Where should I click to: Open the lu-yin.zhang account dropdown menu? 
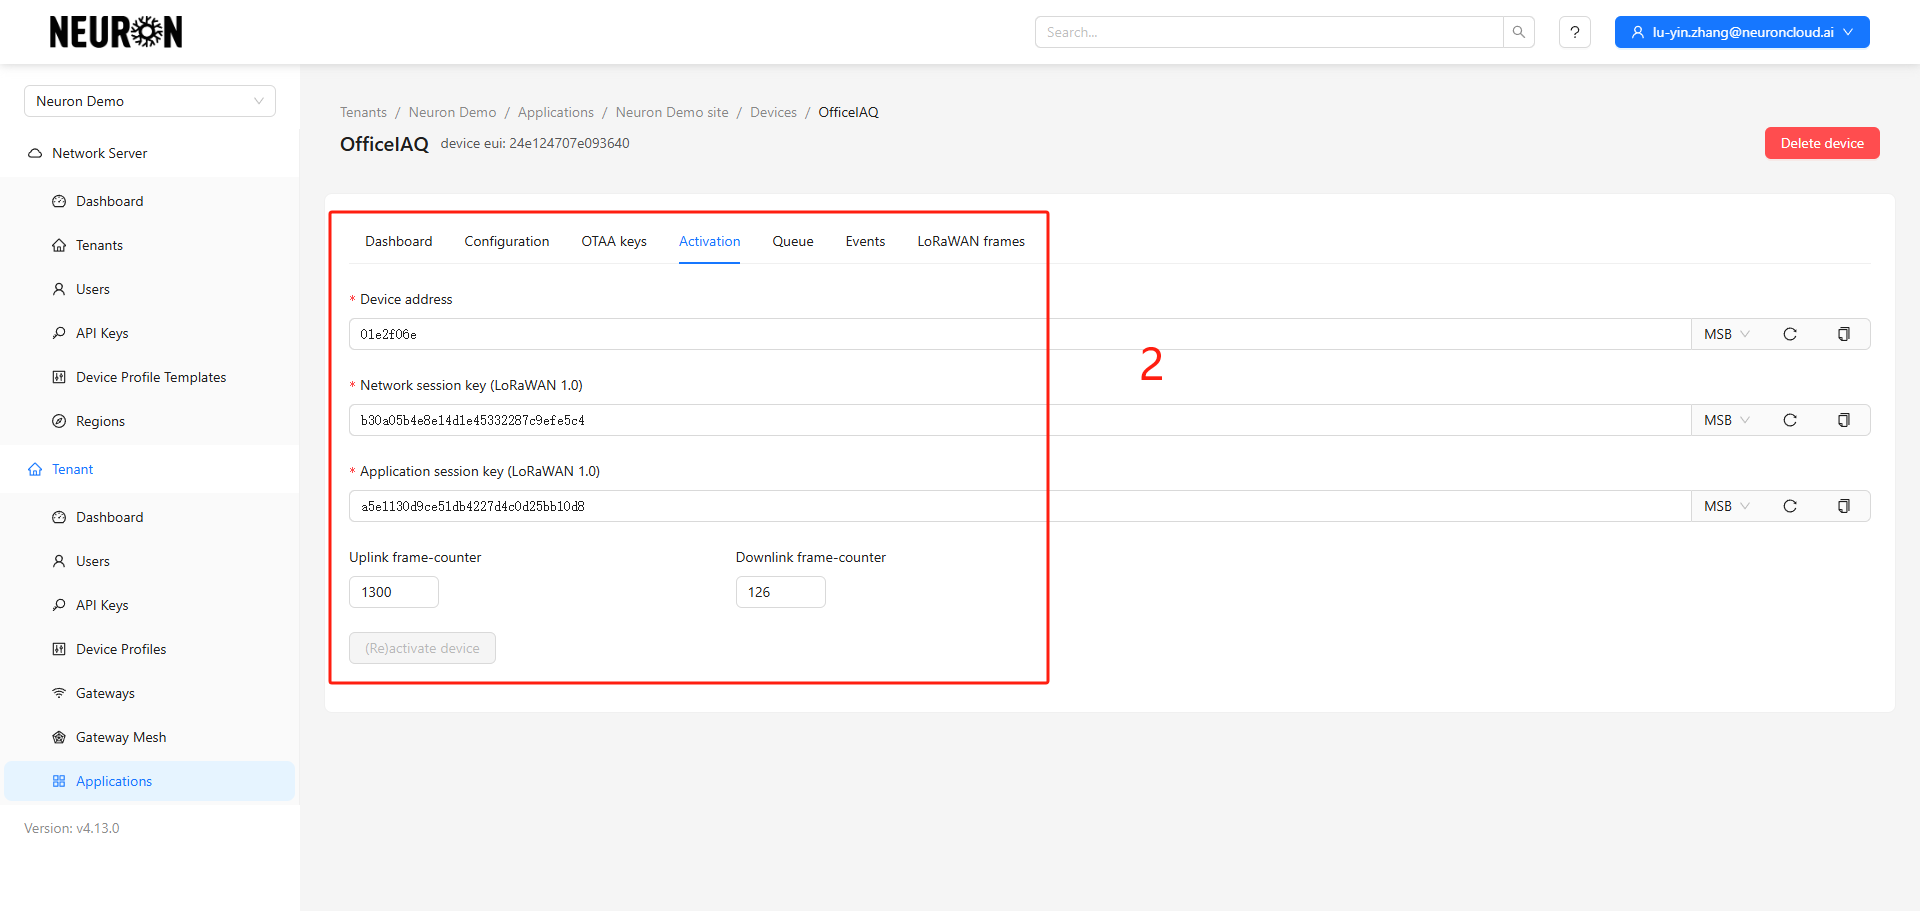[x=1742, y=32]
